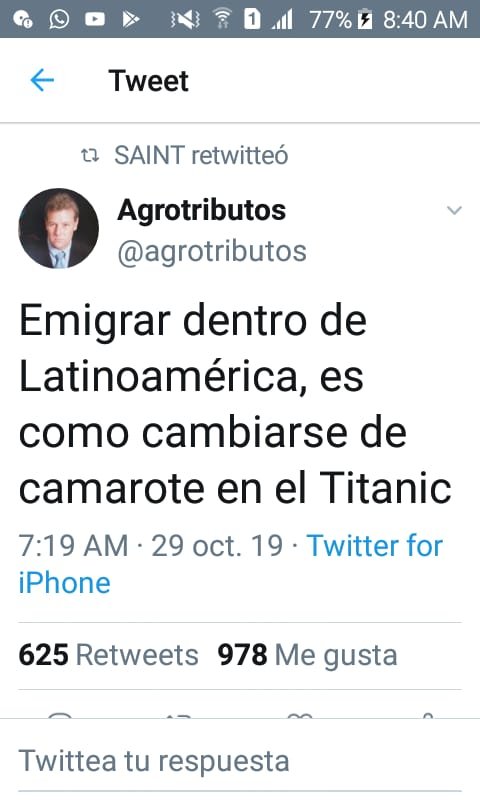Tap the muted vibrate status icon
The image size is (480, 800).
(185, 19)
